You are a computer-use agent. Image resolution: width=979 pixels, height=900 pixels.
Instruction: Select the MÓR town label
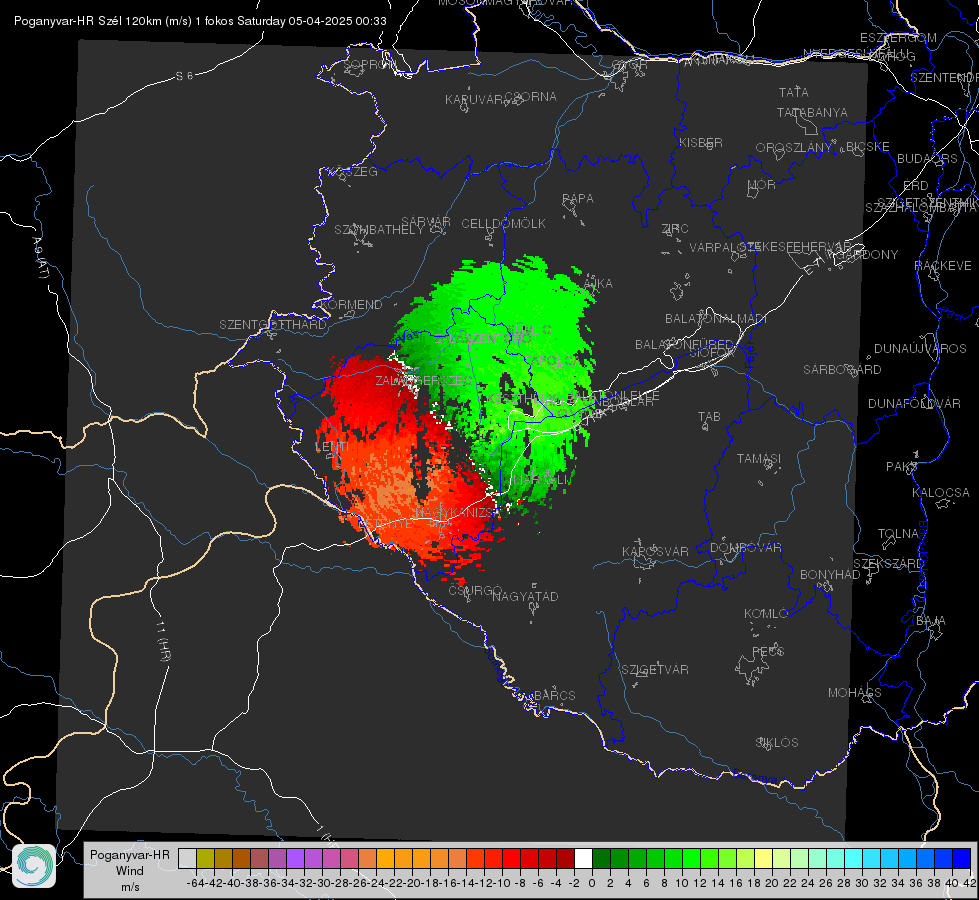click(762, 185)
